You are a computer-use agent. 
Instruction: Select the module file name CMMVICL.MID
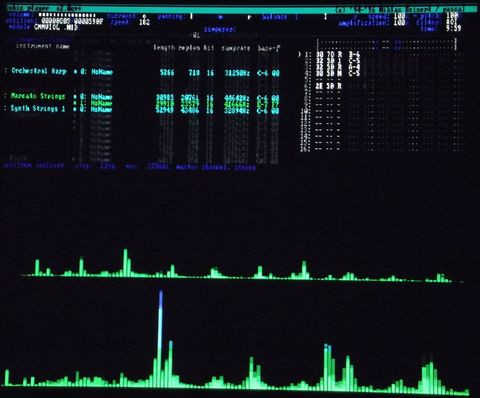[x=56, y=27]
